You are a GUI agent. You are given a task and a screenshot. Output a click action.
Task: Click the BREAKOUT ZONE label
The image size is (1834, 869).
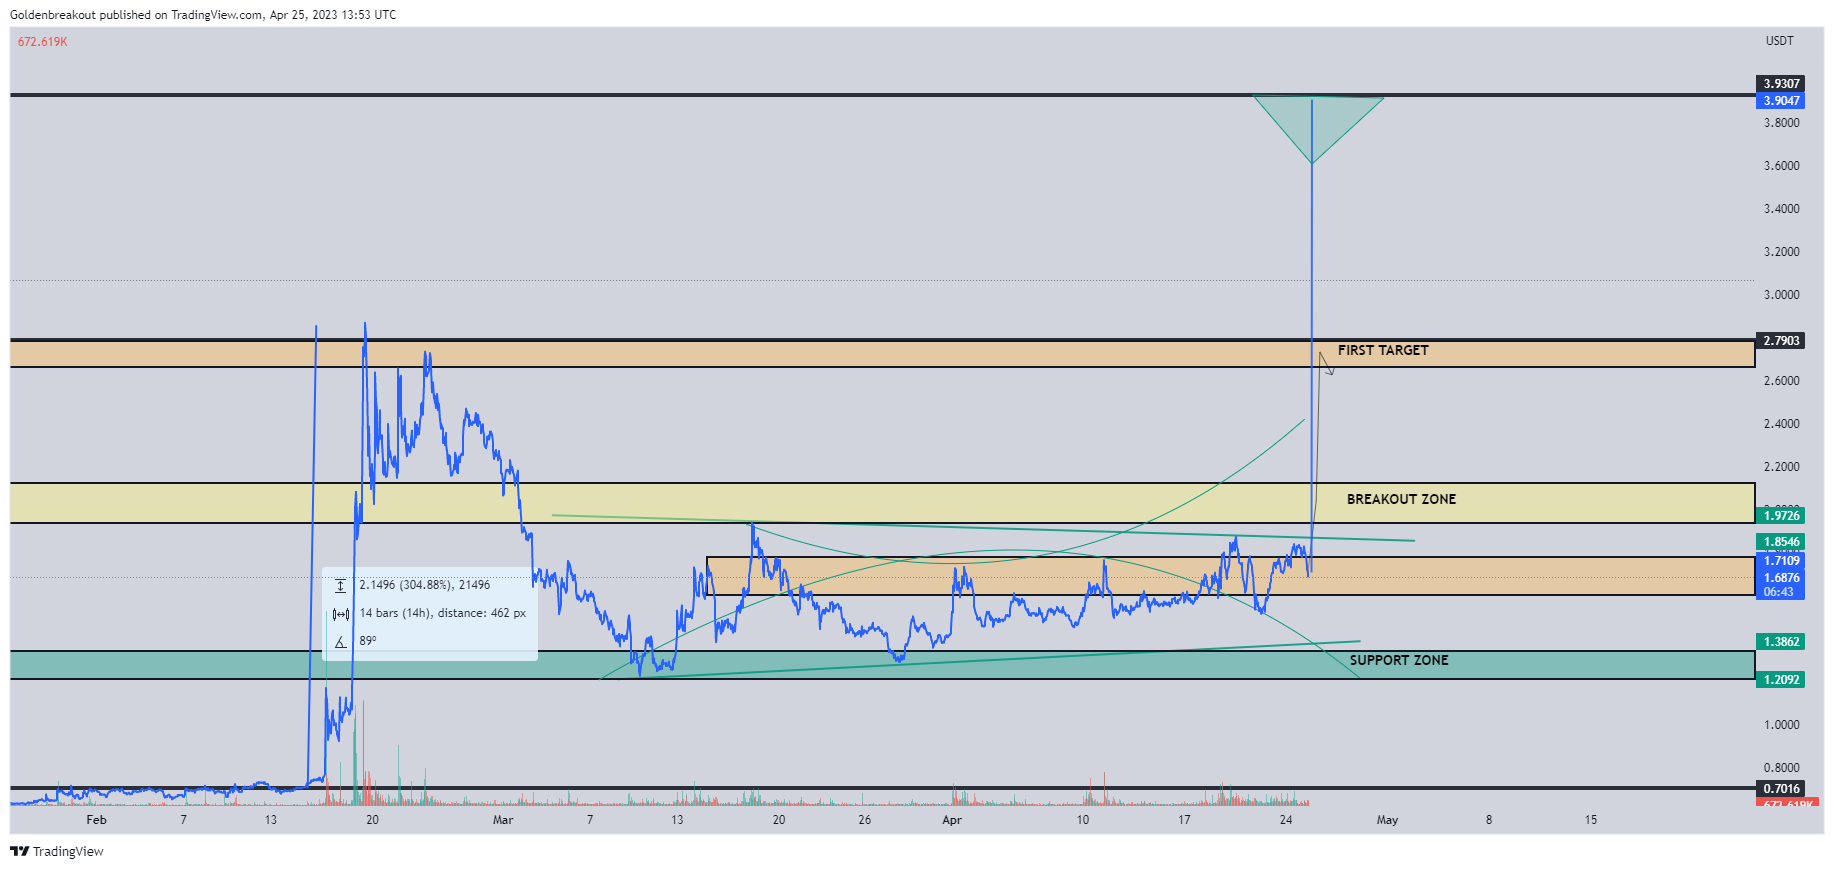pos(1401,499)
